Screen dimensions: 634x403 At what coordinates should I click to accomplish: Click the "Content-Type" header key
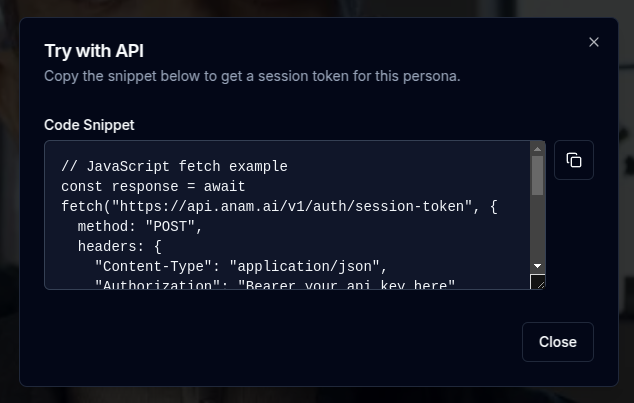point(153,267)
